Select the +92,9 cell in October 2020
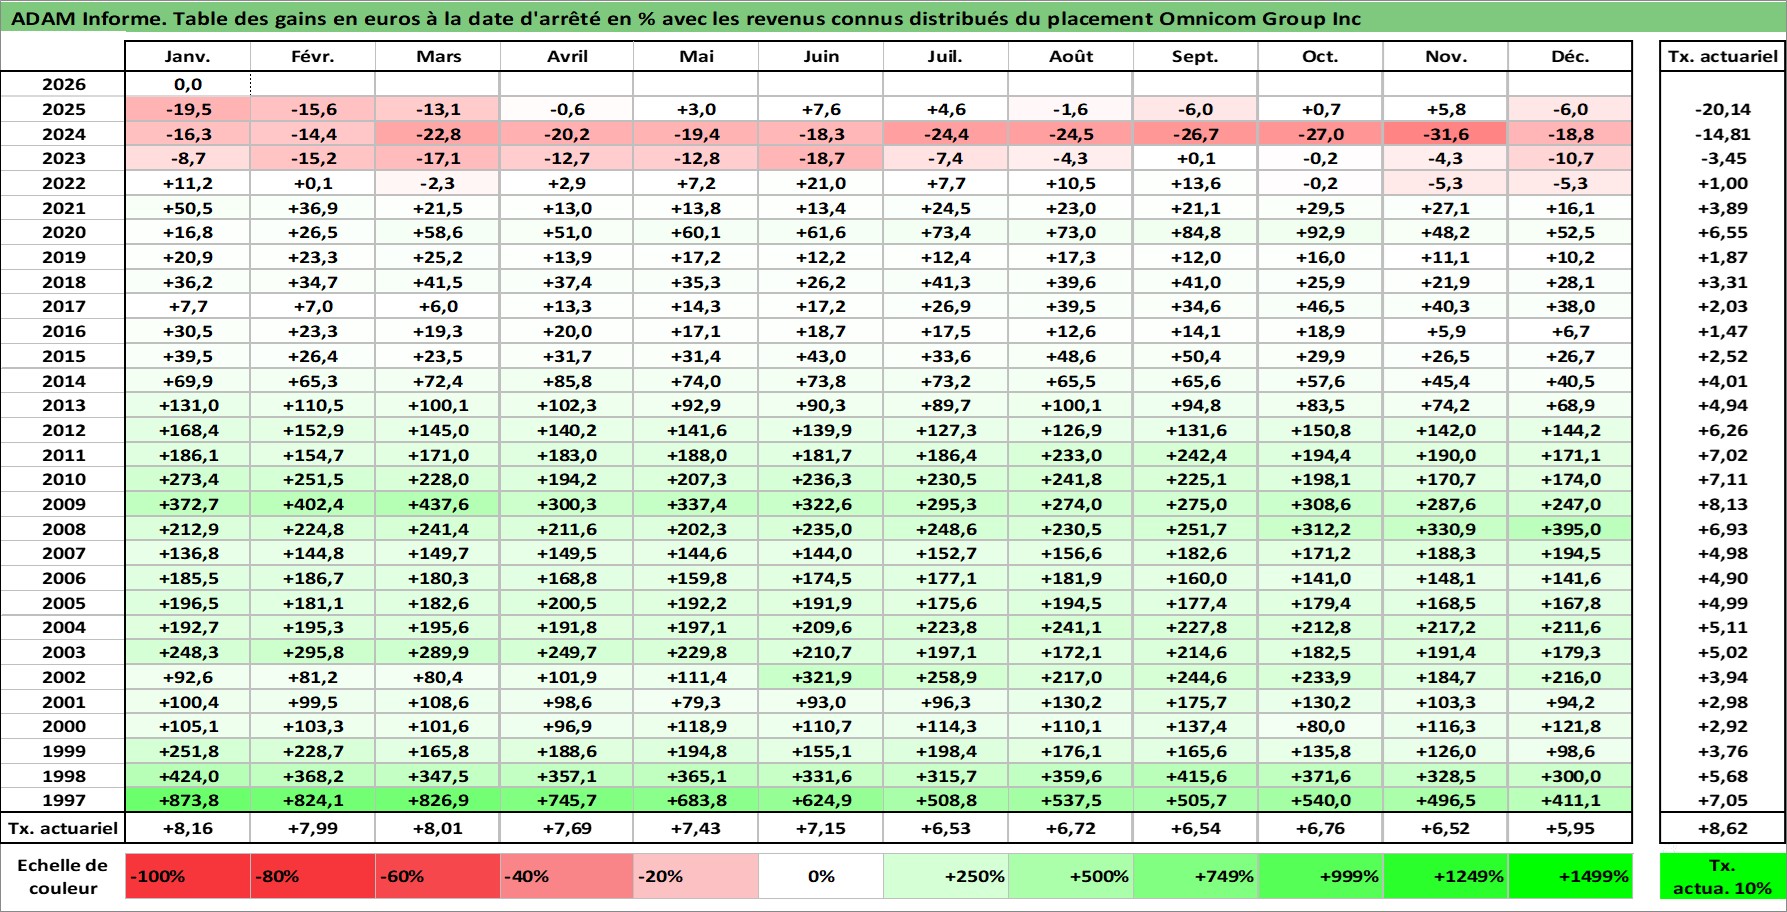Screen dimensions: 1787x912 [1320, 232]
